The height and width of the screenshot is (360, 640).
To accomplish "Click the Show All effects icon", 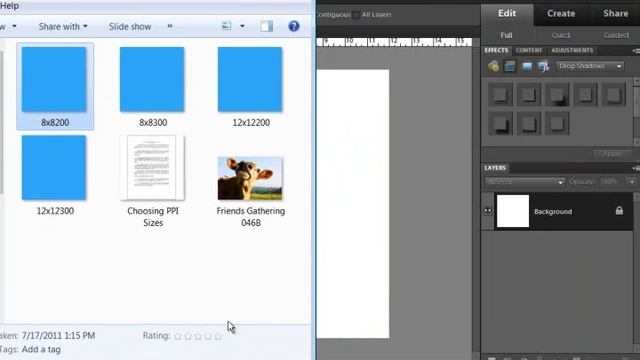I will pos(544,66).
